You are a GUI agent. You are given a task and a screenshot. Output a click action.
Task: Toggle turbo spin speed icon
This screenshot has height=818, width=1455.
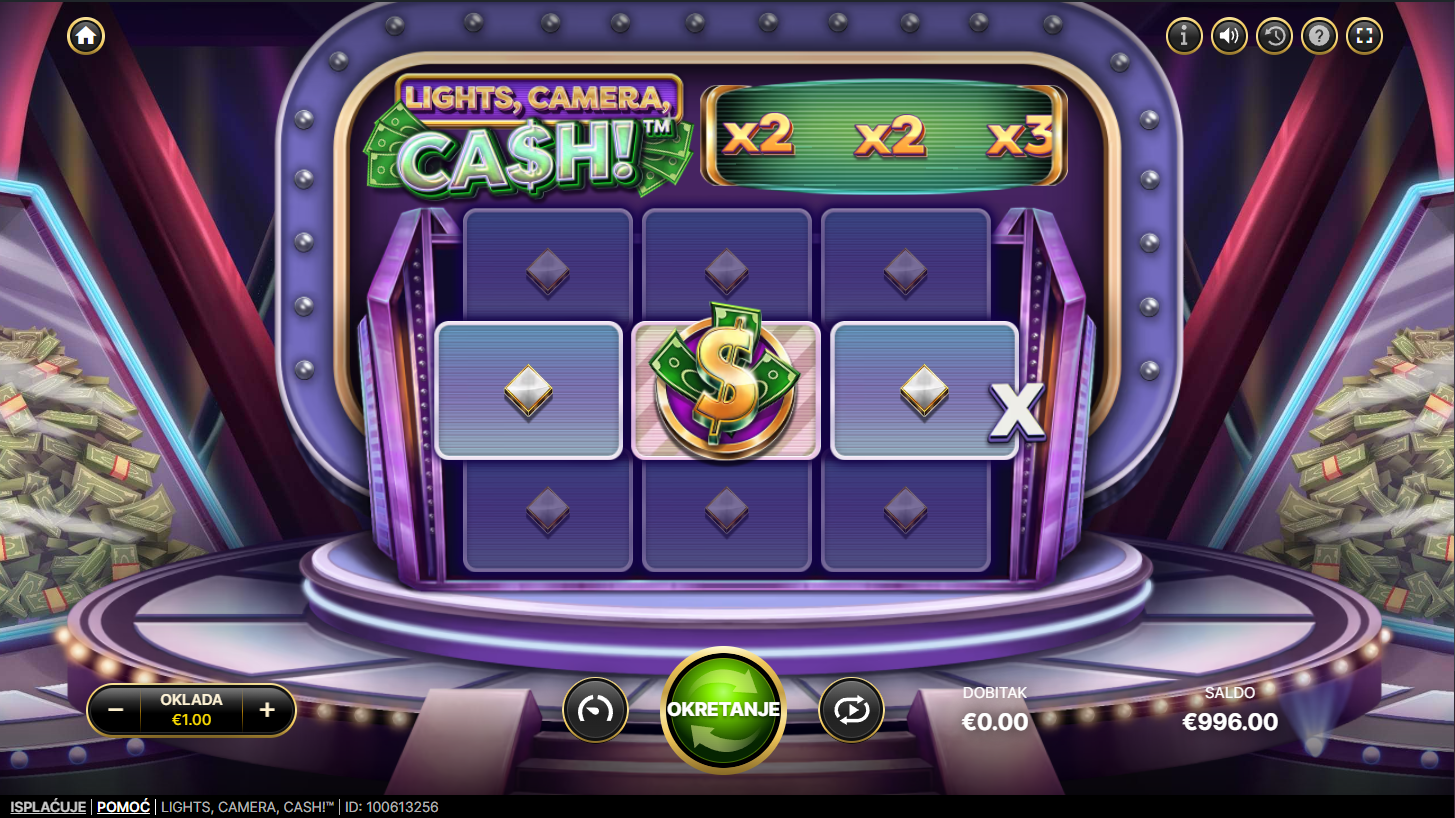point(596,710)
